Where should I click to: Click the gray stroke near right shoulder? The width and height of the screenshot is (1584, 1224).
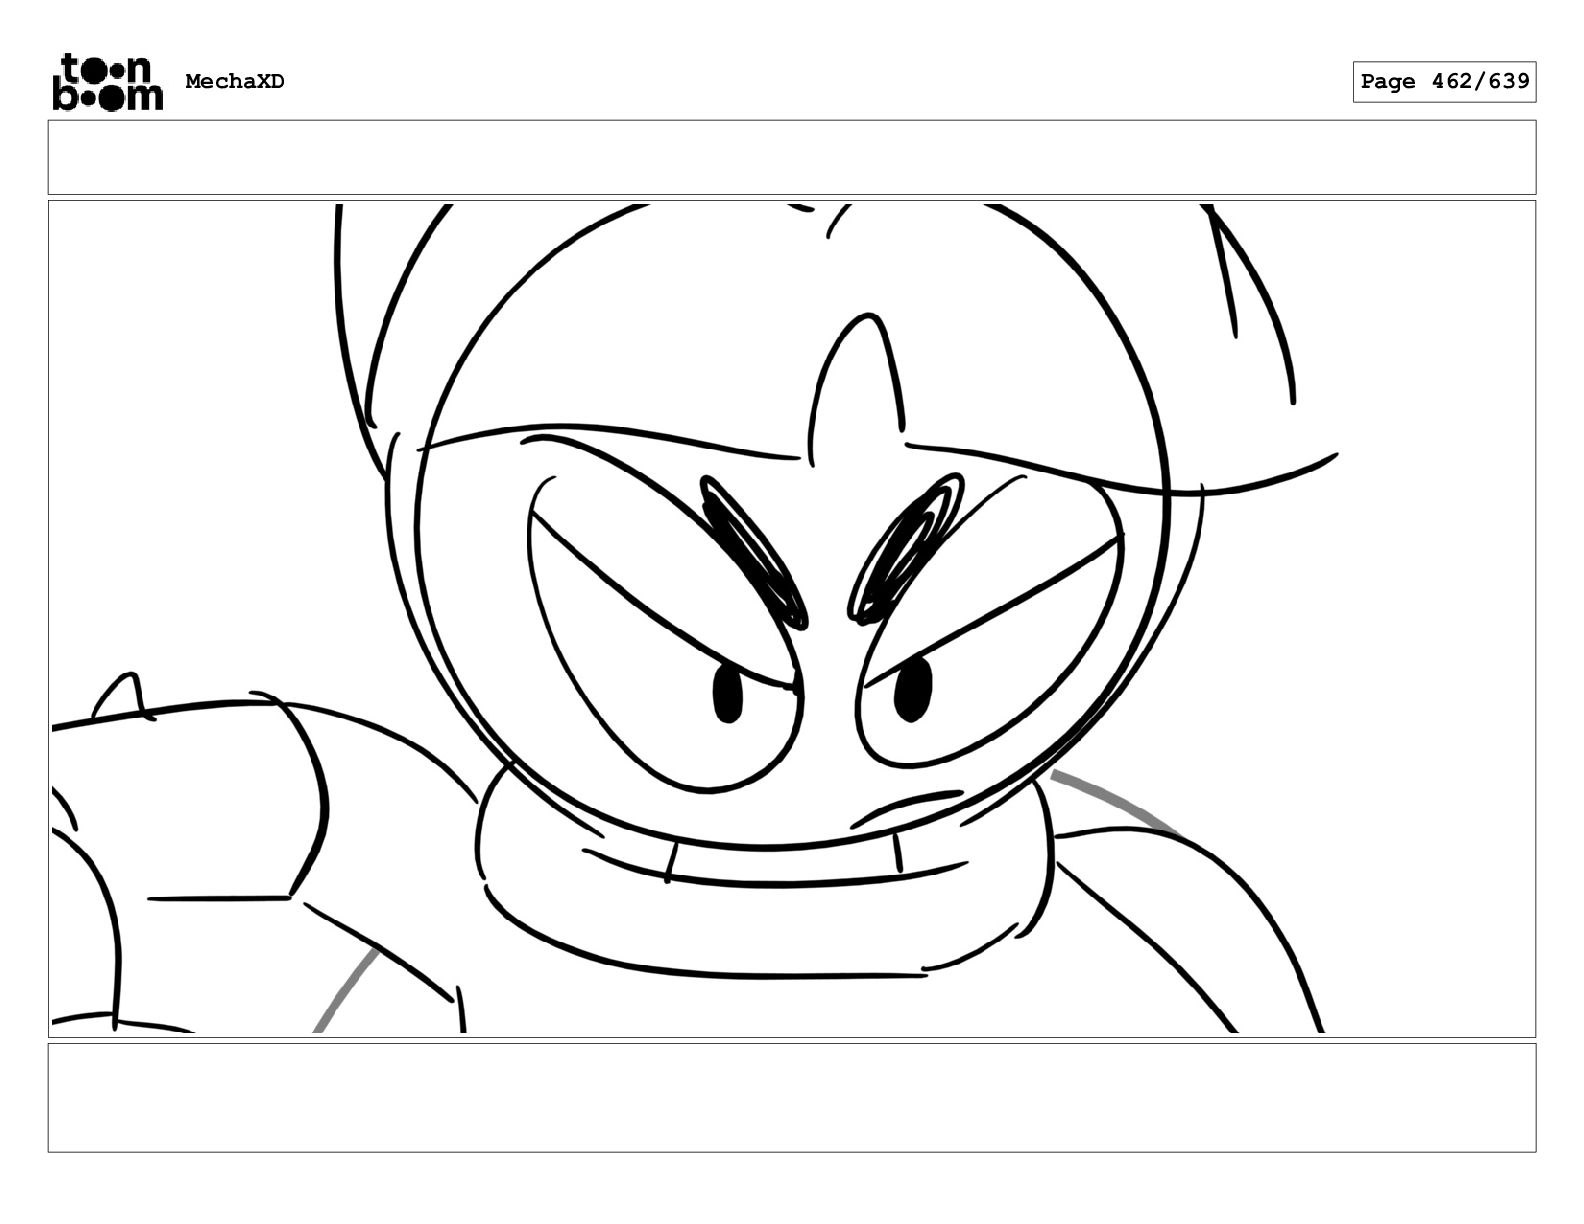pyautogui.click(x=1114, y=801)
